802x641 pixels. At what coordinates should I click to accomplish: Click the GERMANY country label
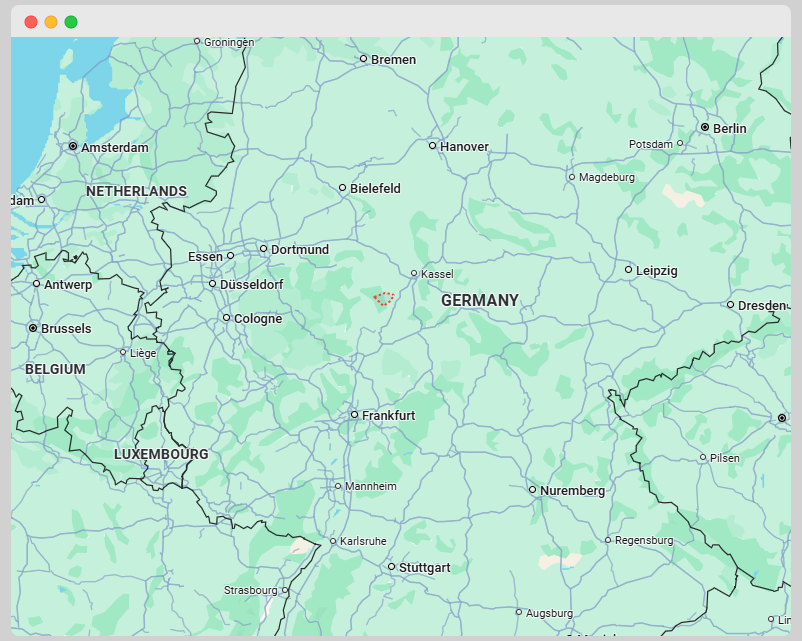pyautogui.click(x=480, y=300)
